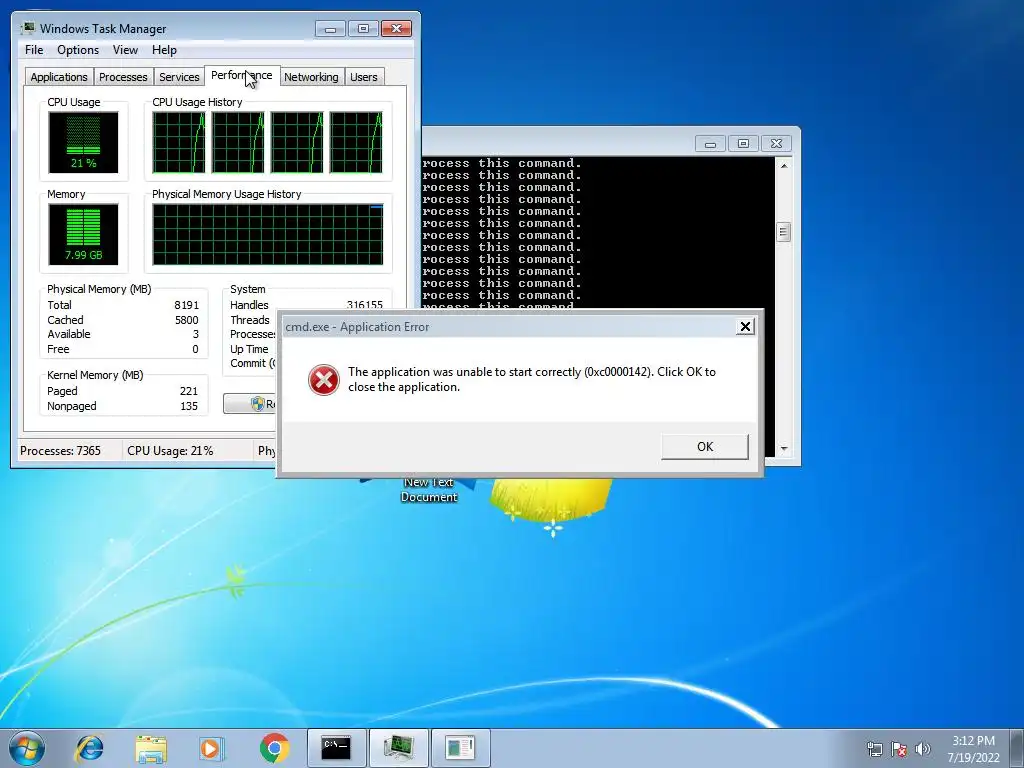Select the New Text Document desktop icon

429,490
